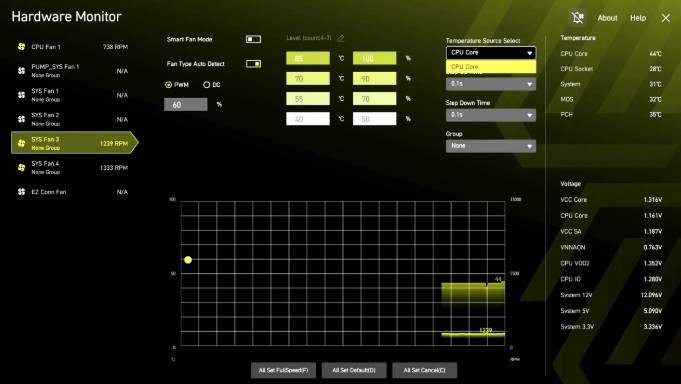Click the 90 % fan speed field

pos(374,79)
